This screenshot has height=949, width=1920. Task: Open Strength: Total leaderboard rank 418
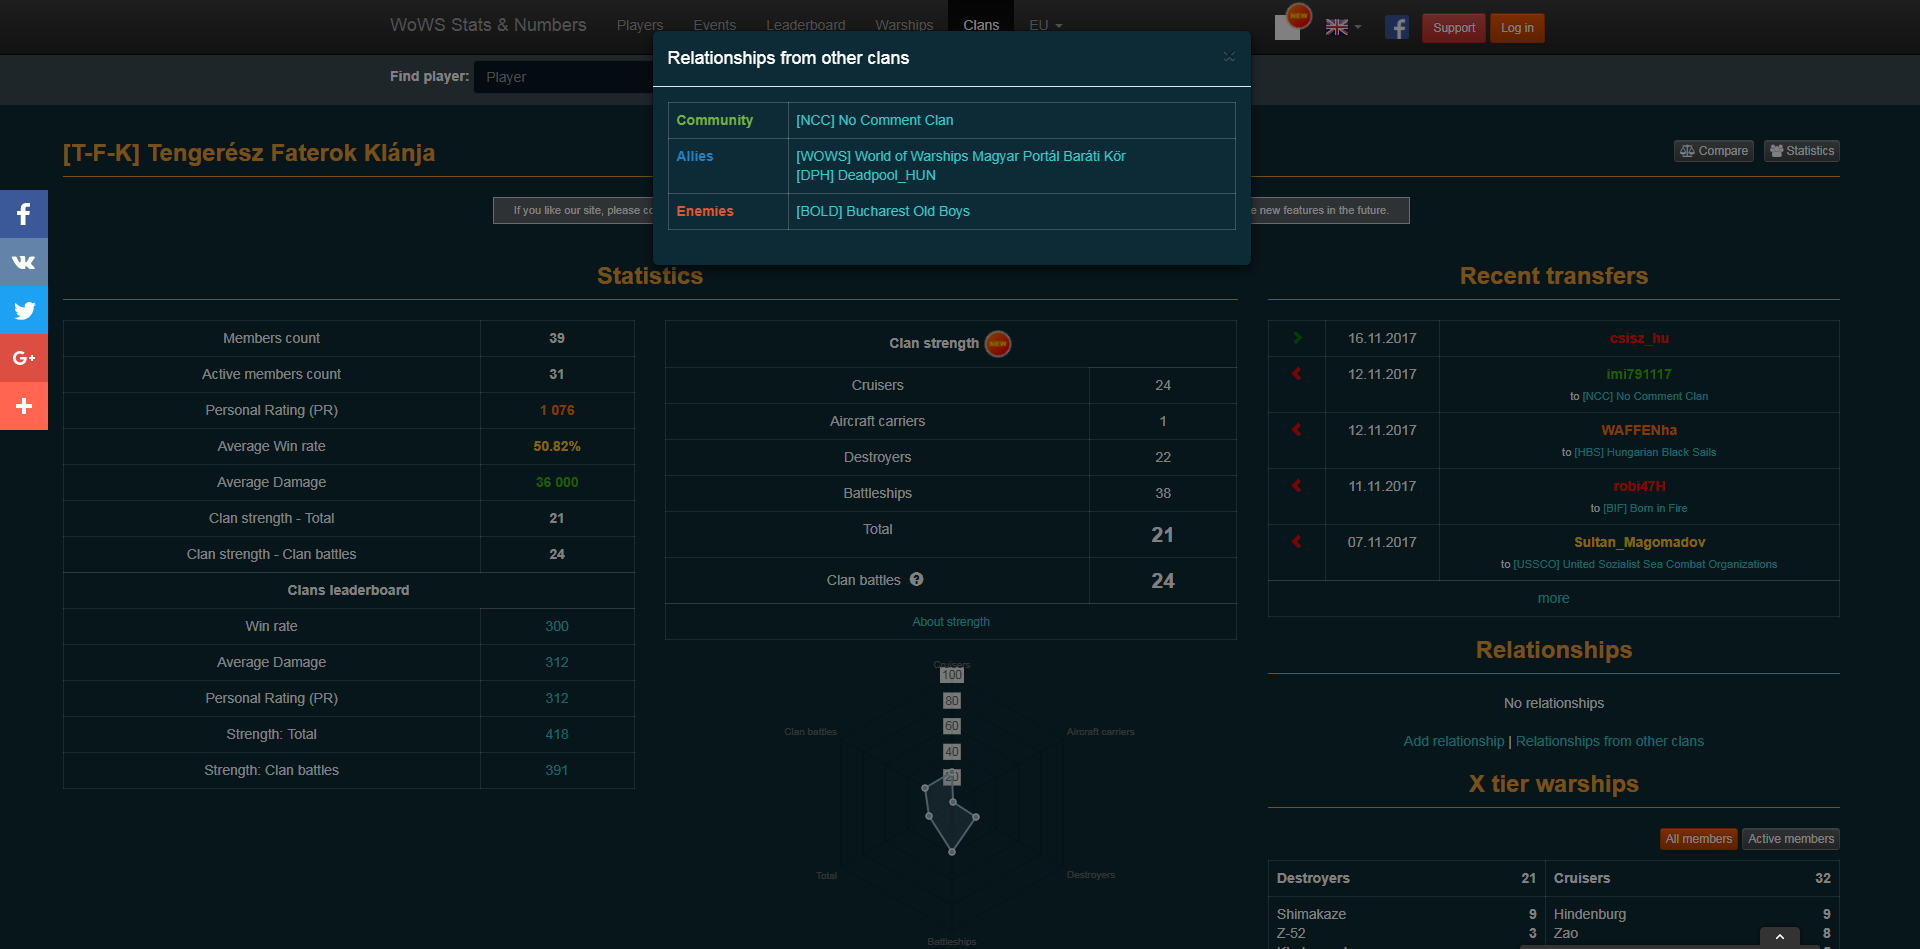(557, 734)
